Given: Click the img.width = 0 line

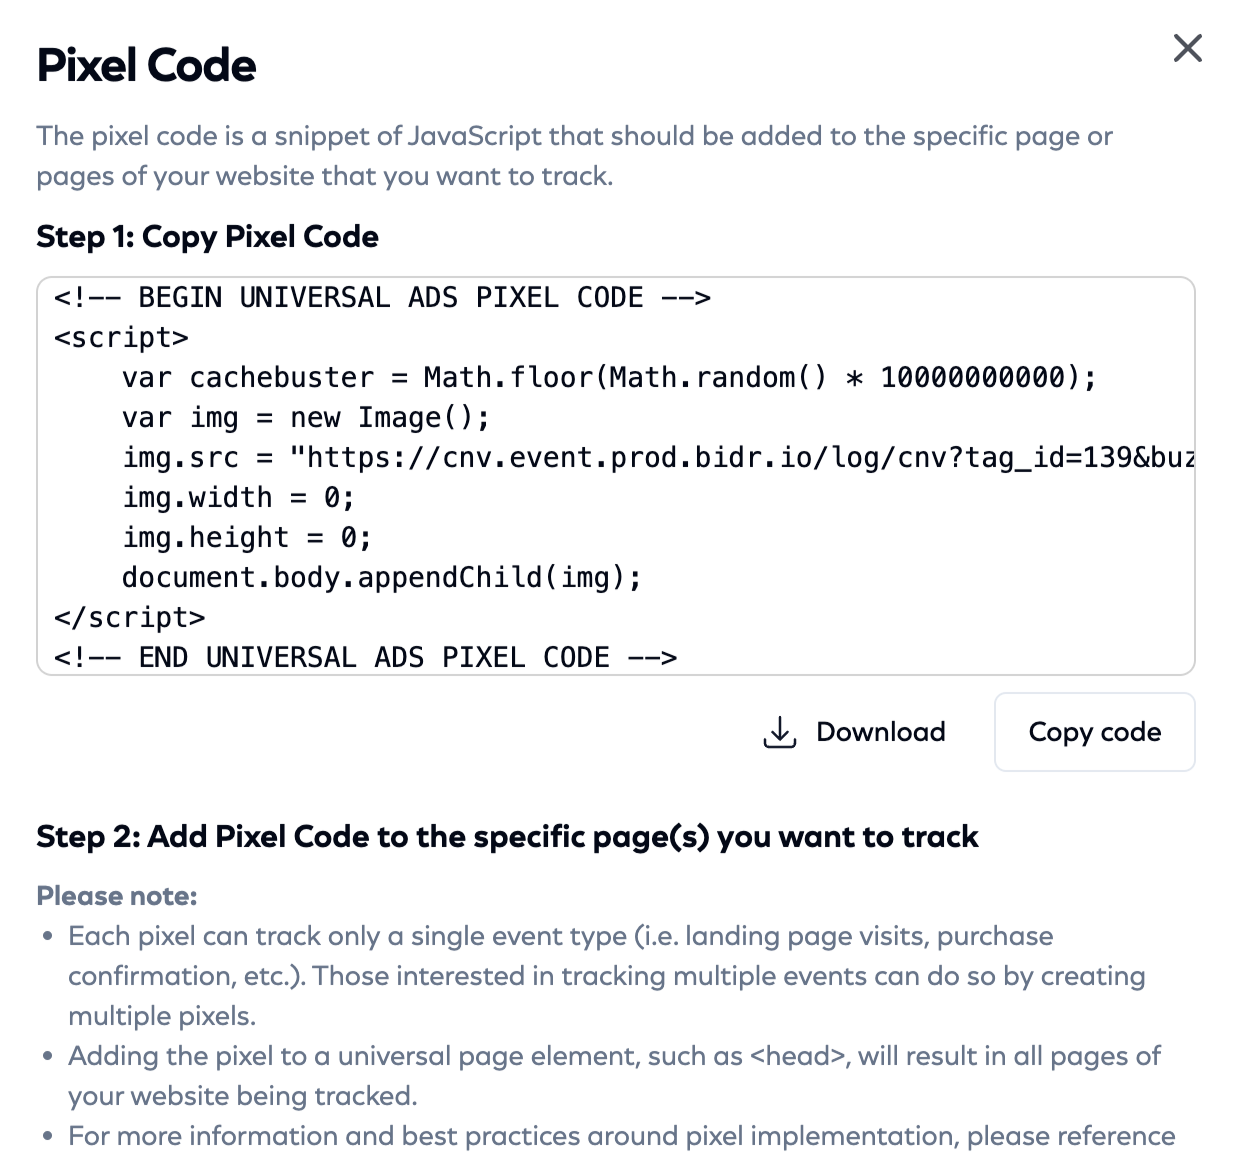Looking at the screenshot, I should (238, 498).
